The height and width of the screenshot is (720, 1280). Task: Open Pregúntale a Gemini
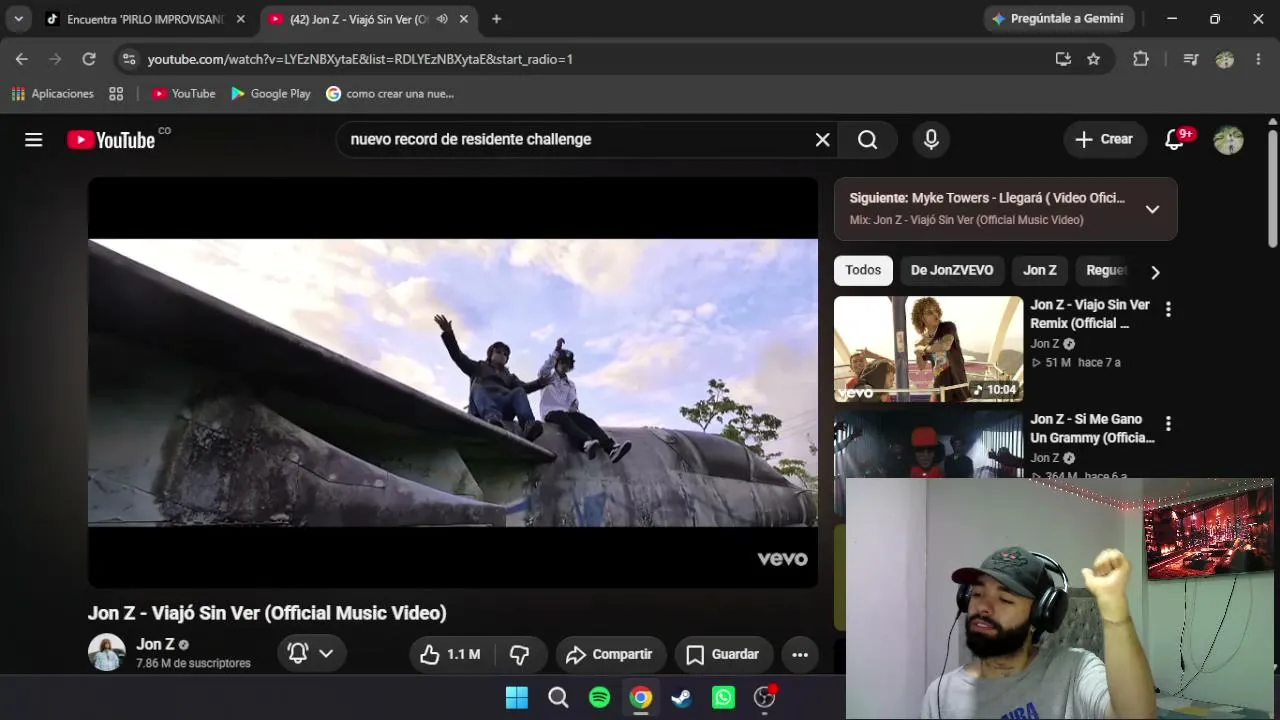coord(1057,19)
